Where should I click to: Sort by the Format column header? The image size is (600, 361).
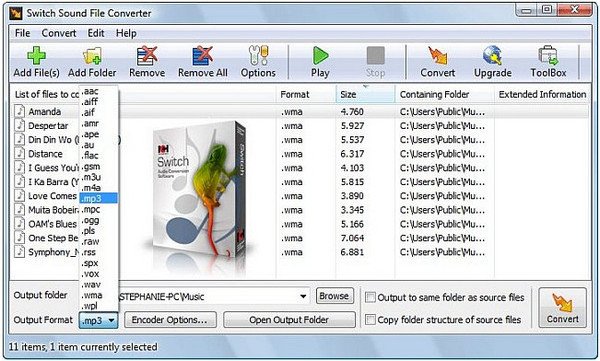[x=305, y=94]
